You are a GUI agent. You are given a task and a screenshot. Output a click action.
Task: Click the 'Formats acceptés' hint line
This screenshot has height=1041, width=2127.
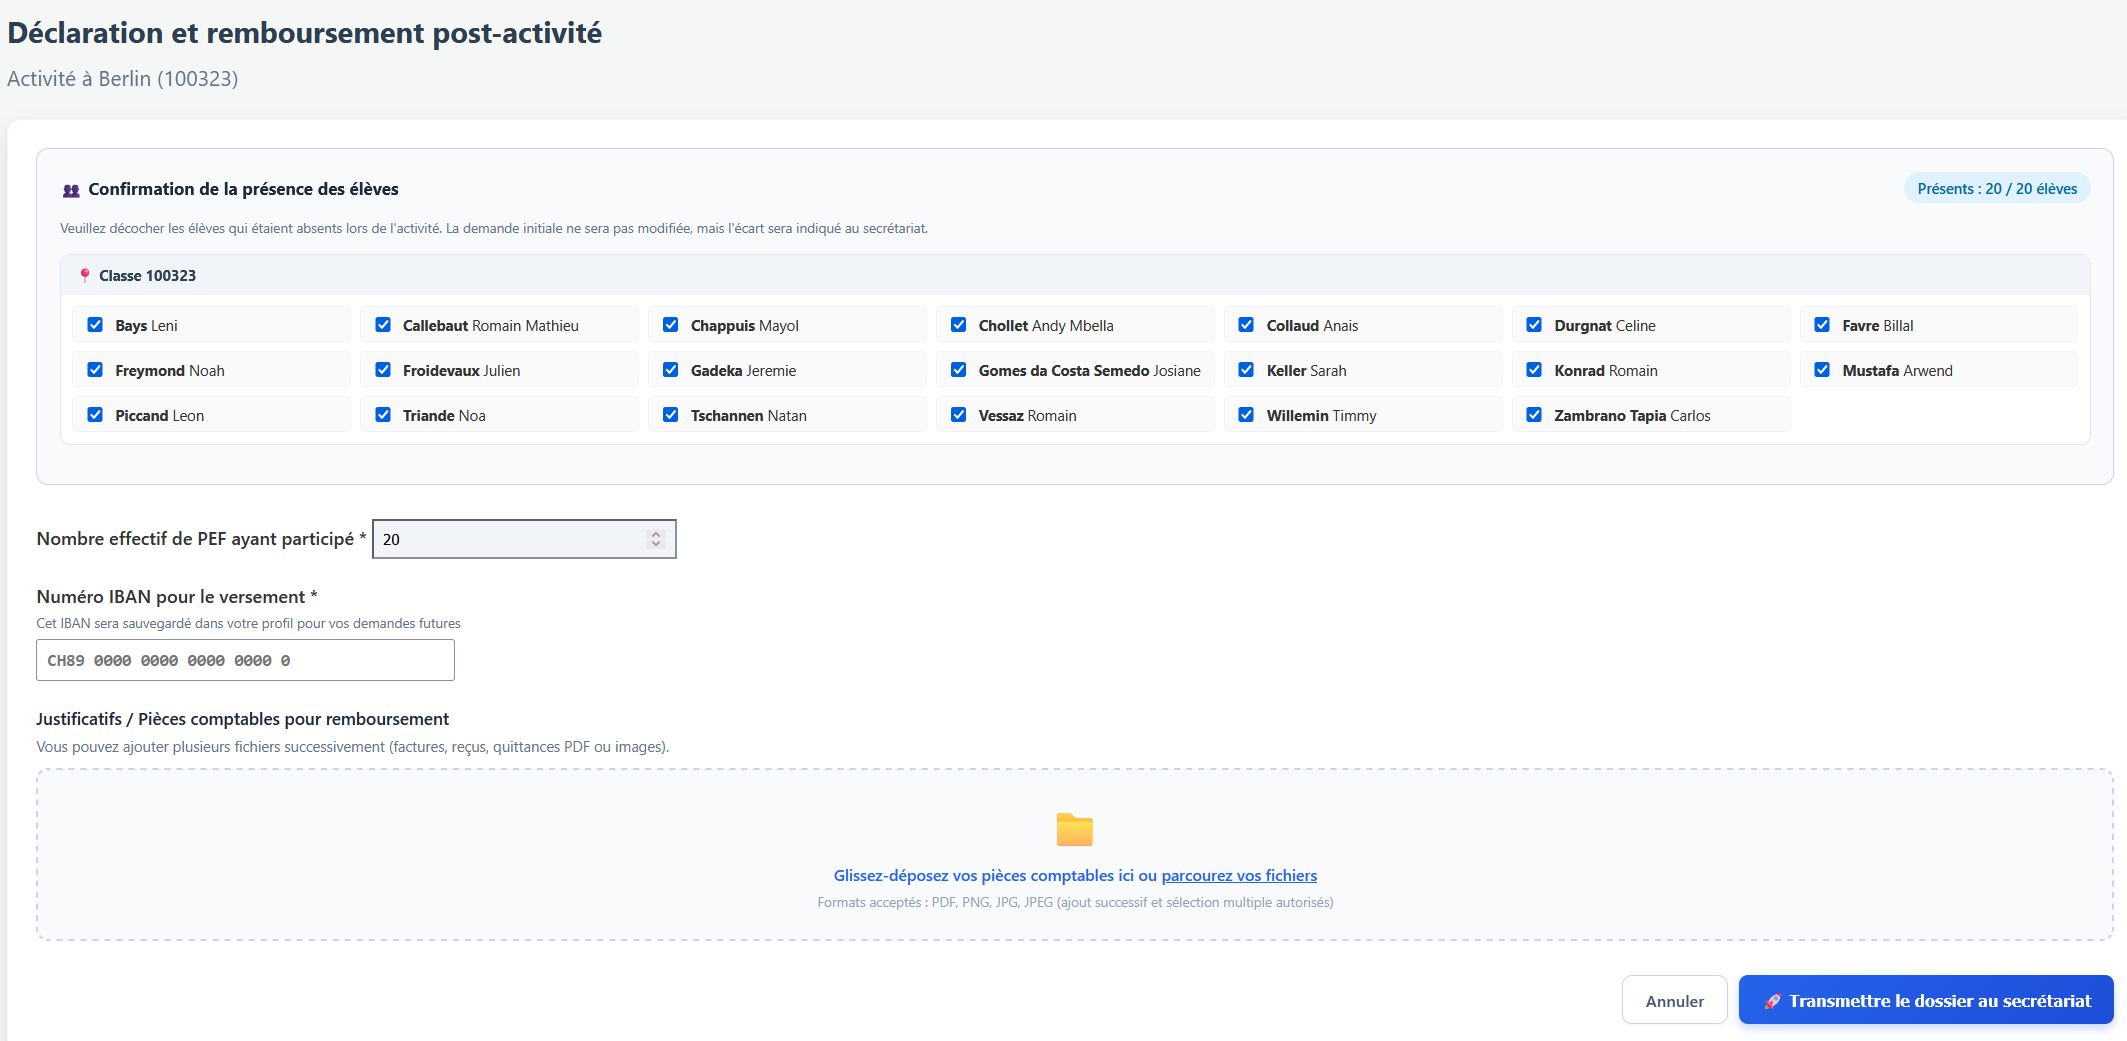1075,902
